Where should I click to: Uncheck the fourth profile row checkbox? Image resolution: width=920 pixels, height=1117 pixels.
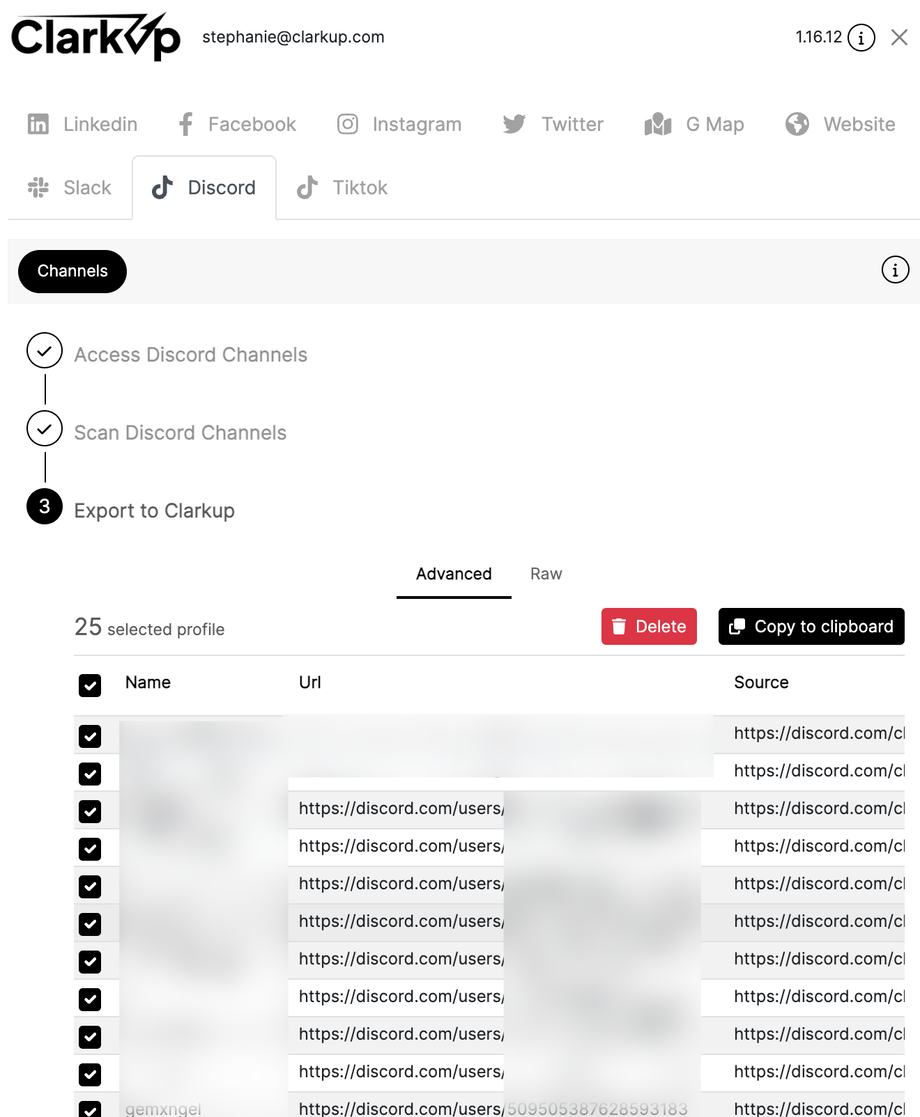90,849
